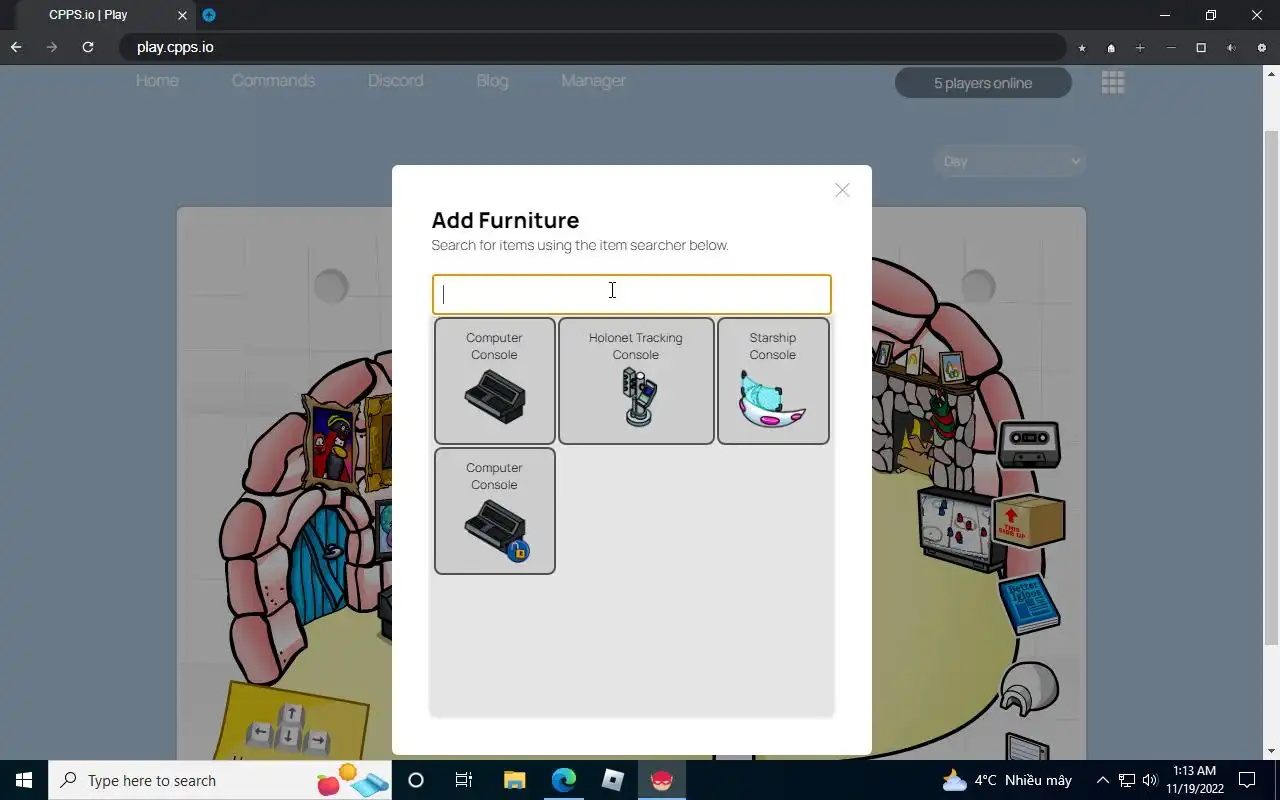Open Task View

click(464, 780)
